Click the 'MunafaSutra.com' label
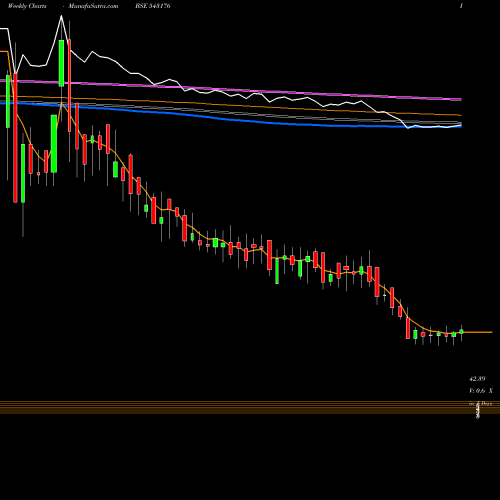Image resolution: width=500 pixels, height=500 pixels. (93, 6)
